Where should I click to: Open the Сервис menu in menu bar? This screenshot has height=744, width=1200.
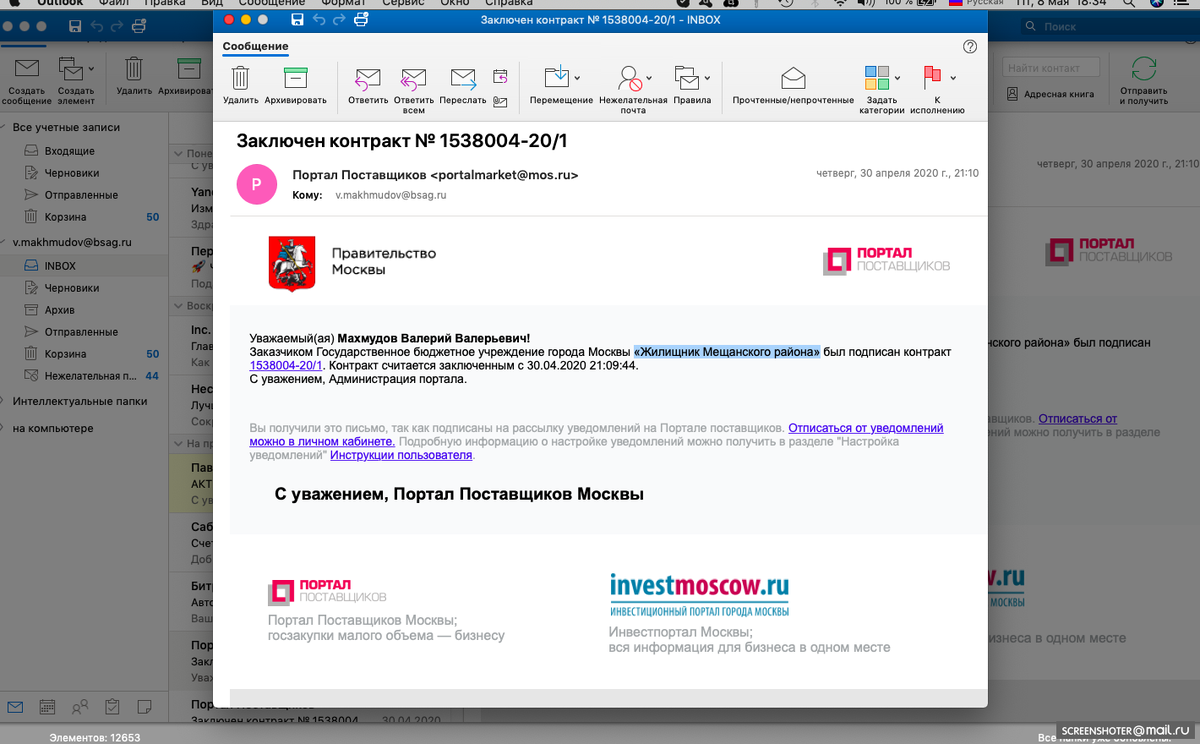point(405,4)
